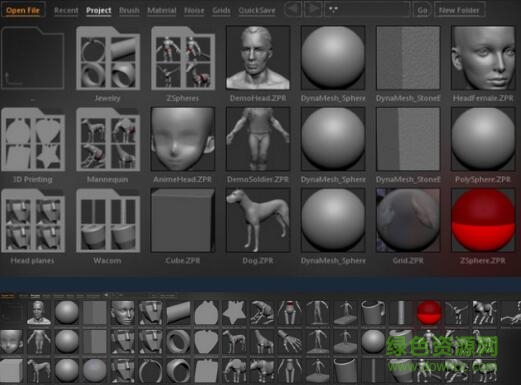The height and width of the screenshot is (385, 521).
Task: Focus the LightBox search field
Action: click(367, 10)
